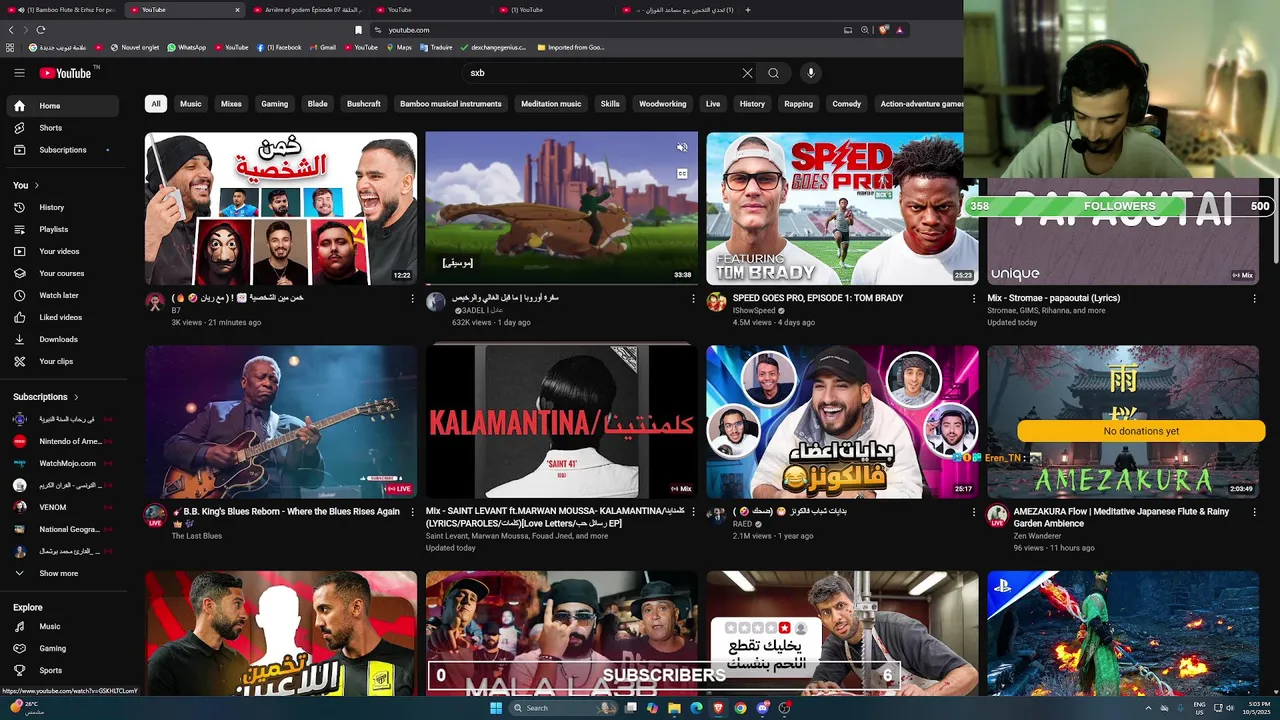
Task: Select the Live filter chip
Action: pos(713,104)
